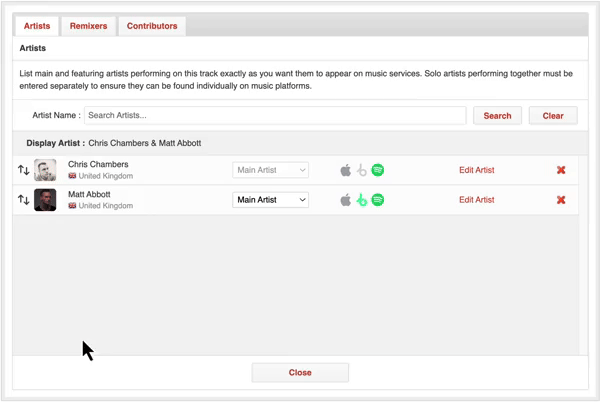
Task: Click United Kingdom under Matt Abbott
Action: point(106,206)
